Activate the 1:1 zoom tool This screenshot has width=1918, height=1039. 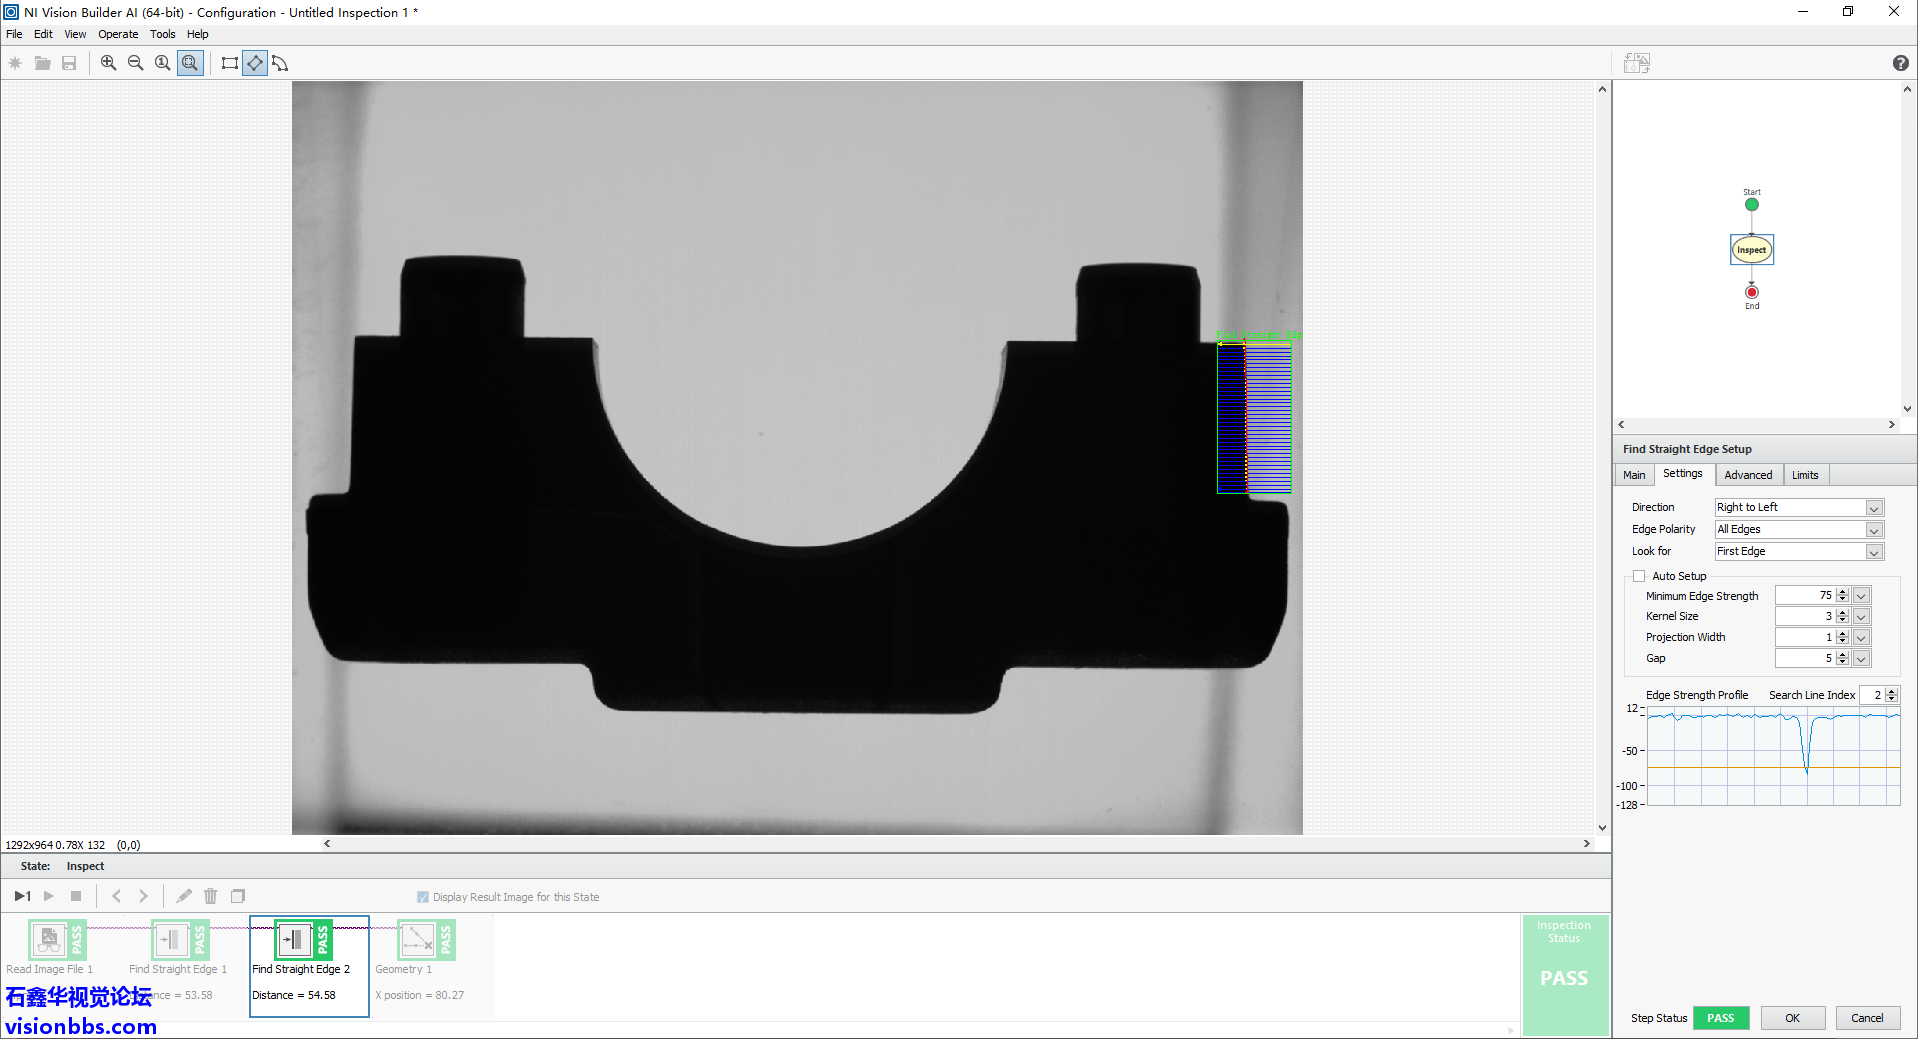[x=162, y=62]
